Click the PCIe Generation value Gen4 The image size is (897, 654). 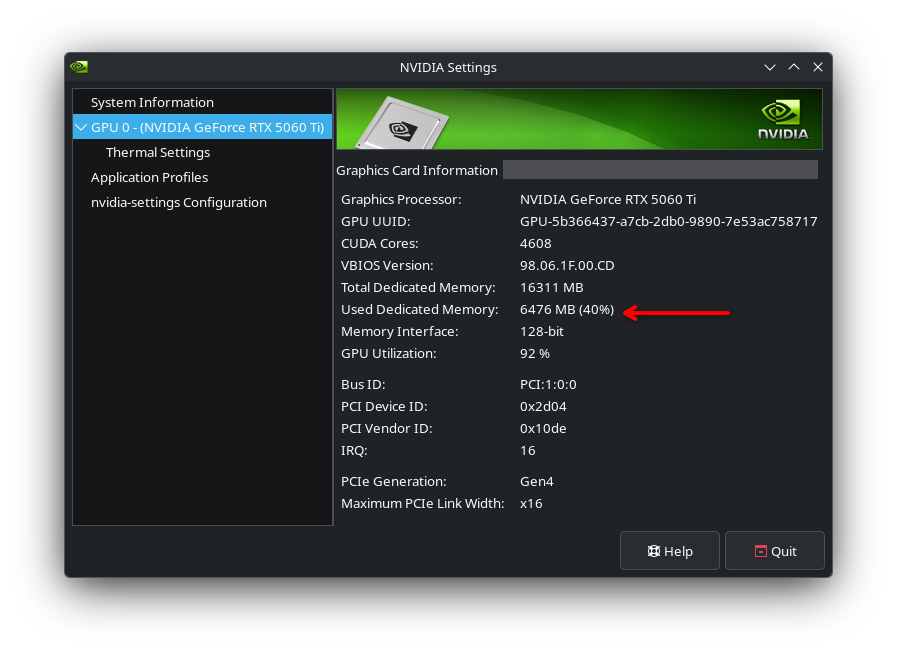(x=537, y=482)
